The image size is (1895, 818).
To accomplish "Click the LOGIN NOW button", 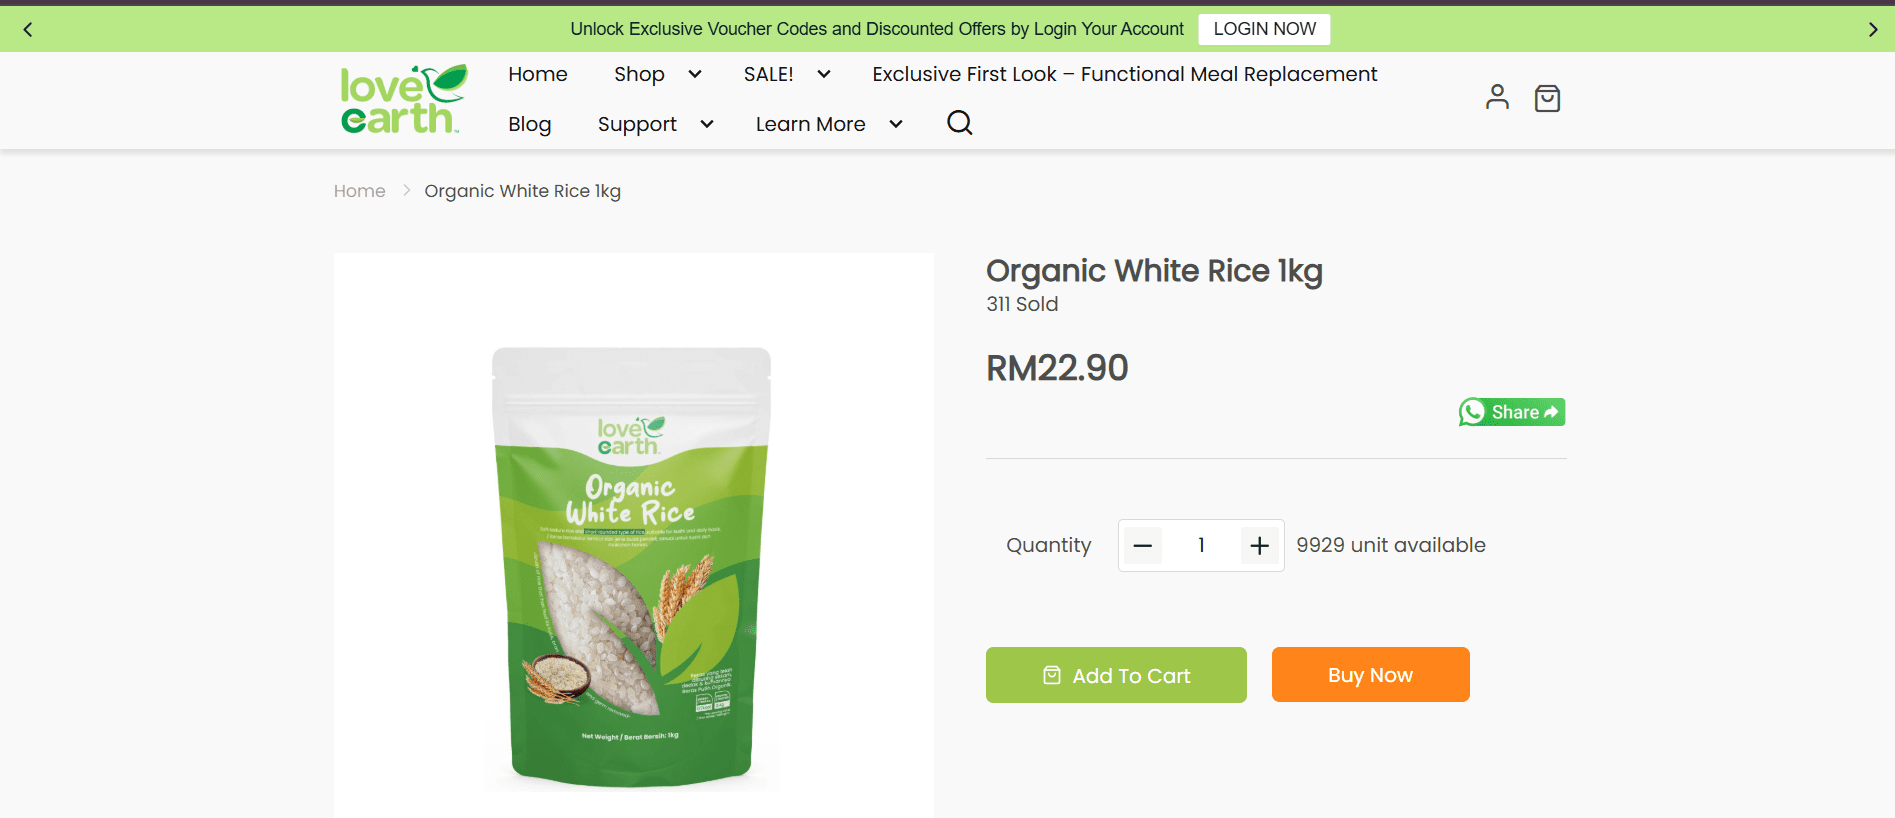I will pos(1264,29).
